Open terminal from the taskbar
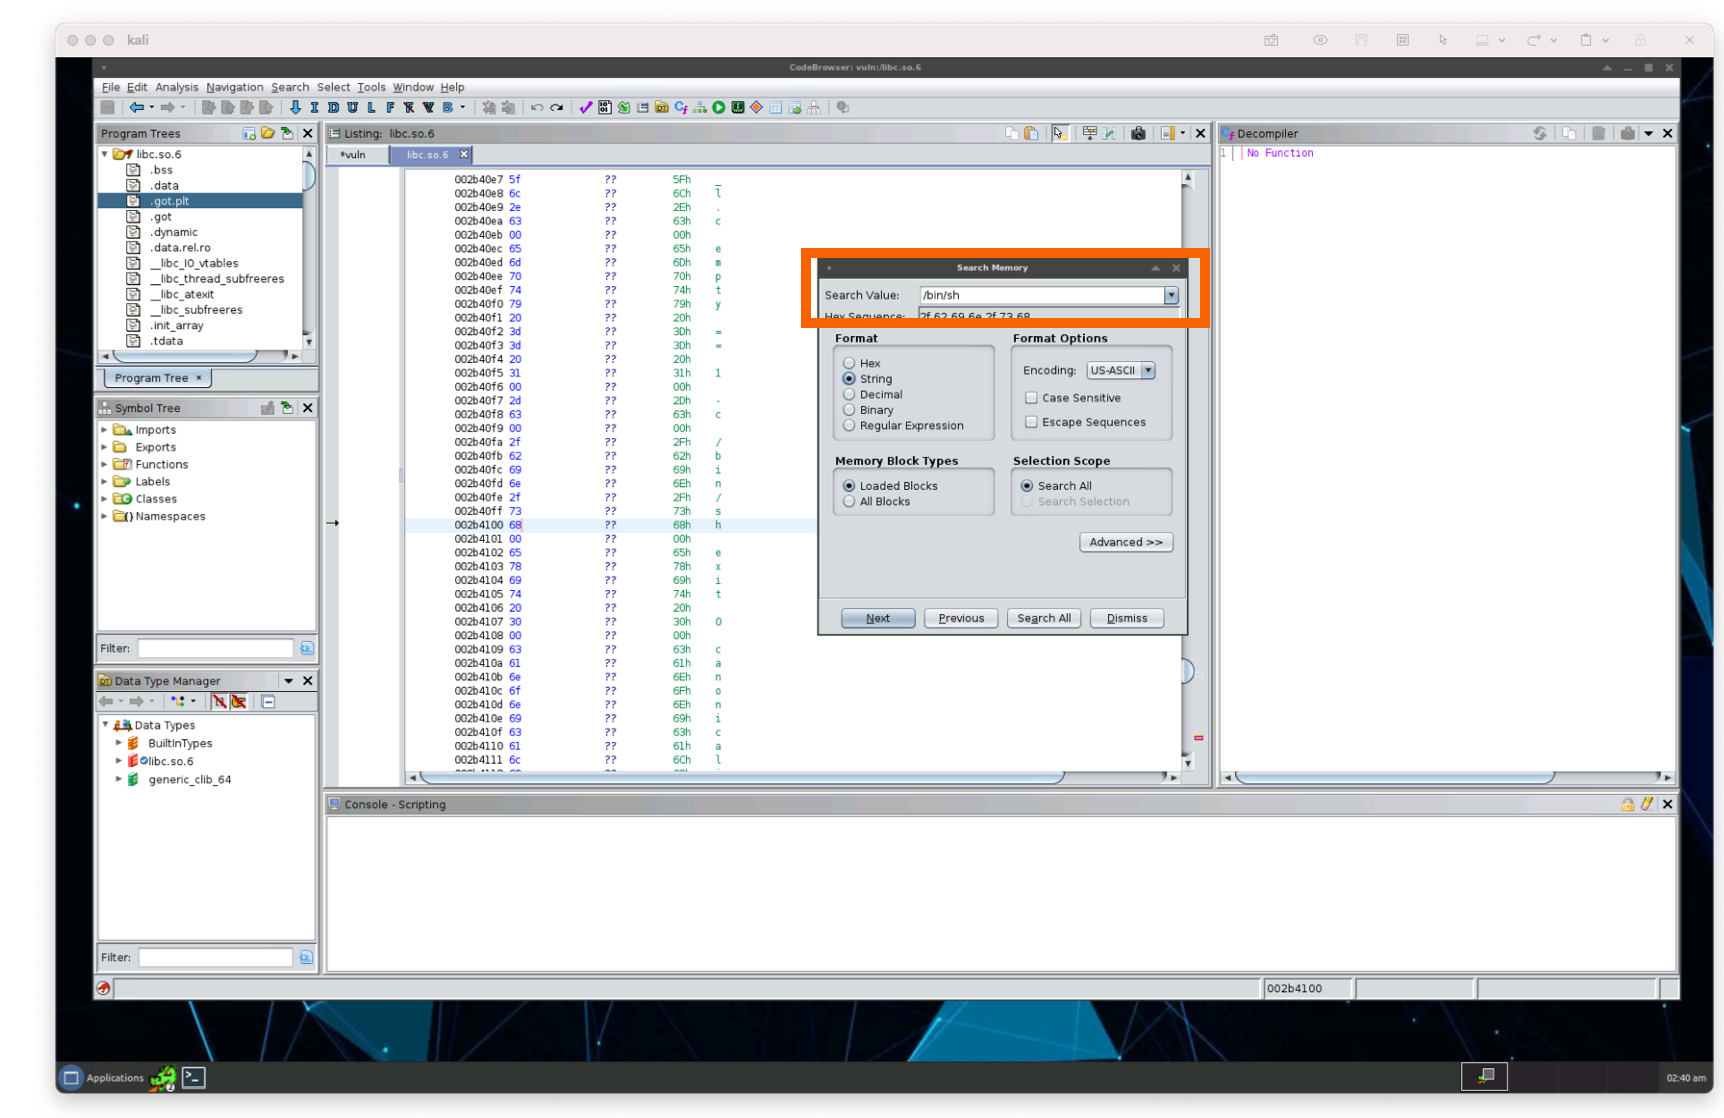 coord(194,1077)
